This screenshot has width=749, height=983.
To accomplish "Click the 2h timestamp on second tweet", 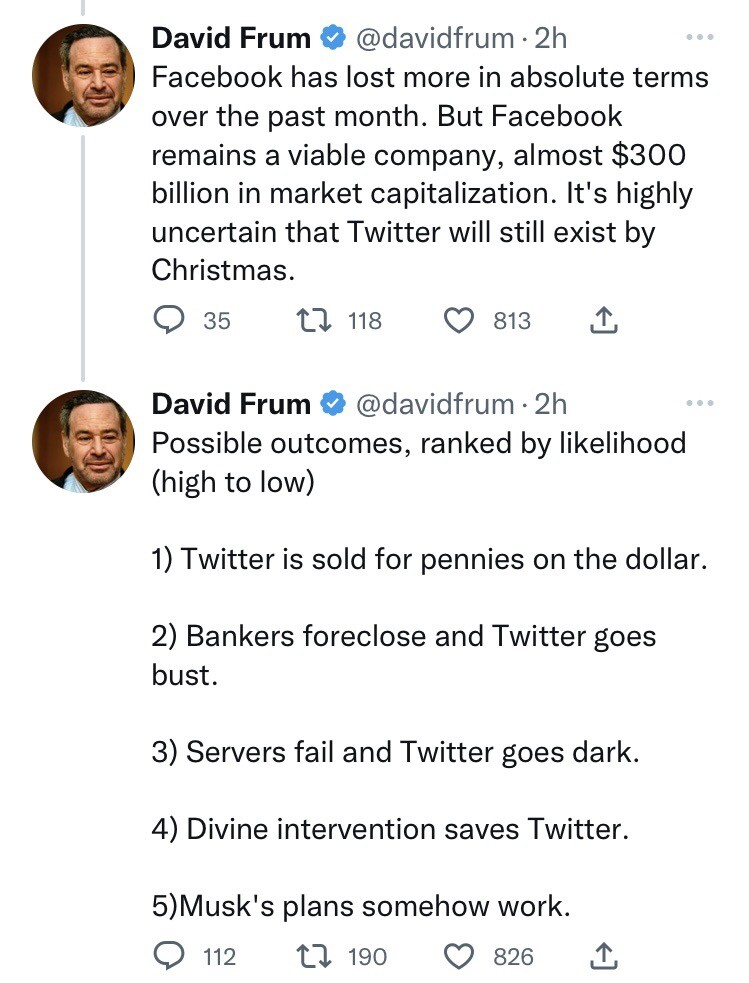I will pos(552,404).
